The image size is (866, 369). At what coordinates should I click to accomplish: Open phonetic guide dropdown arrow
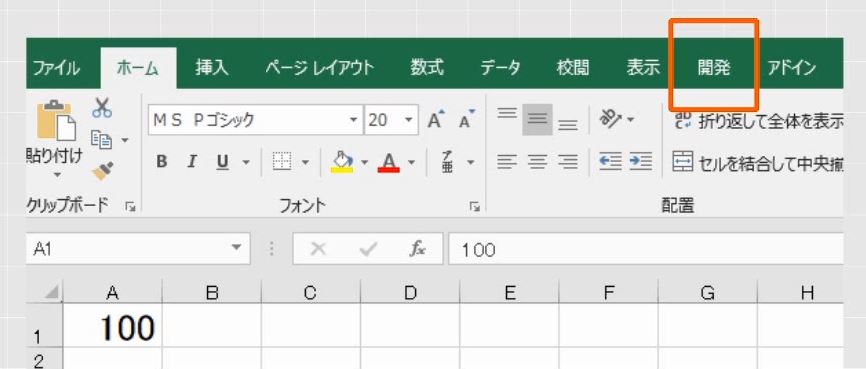471,162
